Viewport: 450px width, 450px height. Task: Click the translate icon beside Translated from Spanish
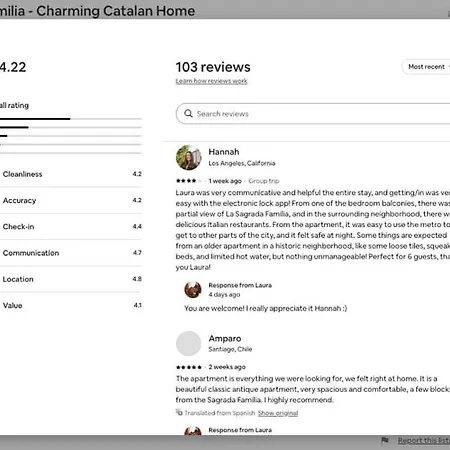point(179,412)
